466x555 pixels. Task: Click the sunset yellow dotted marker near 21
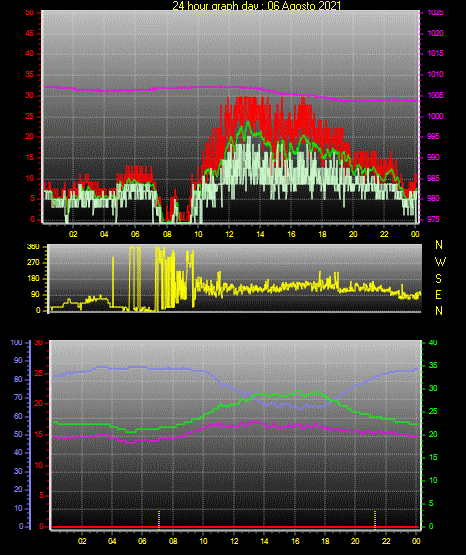(375, 520)
